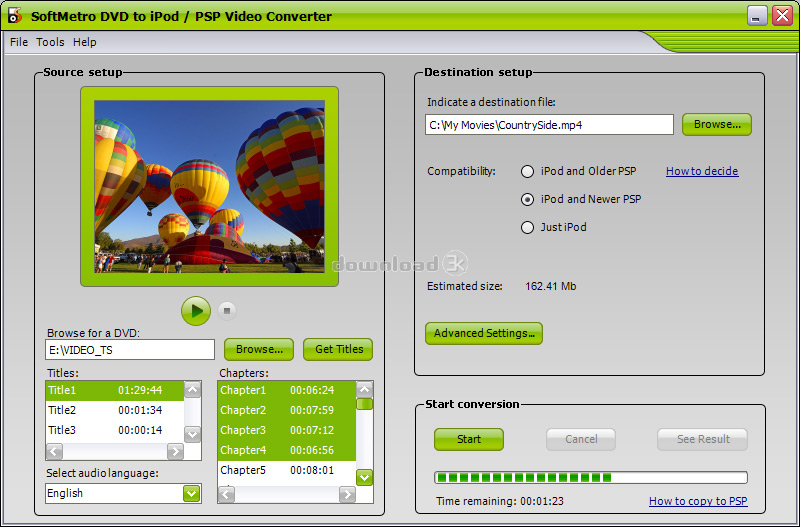The image size is (800, 527).
Task: Open Advanced Settings
Action: click(x=484, y=334)
